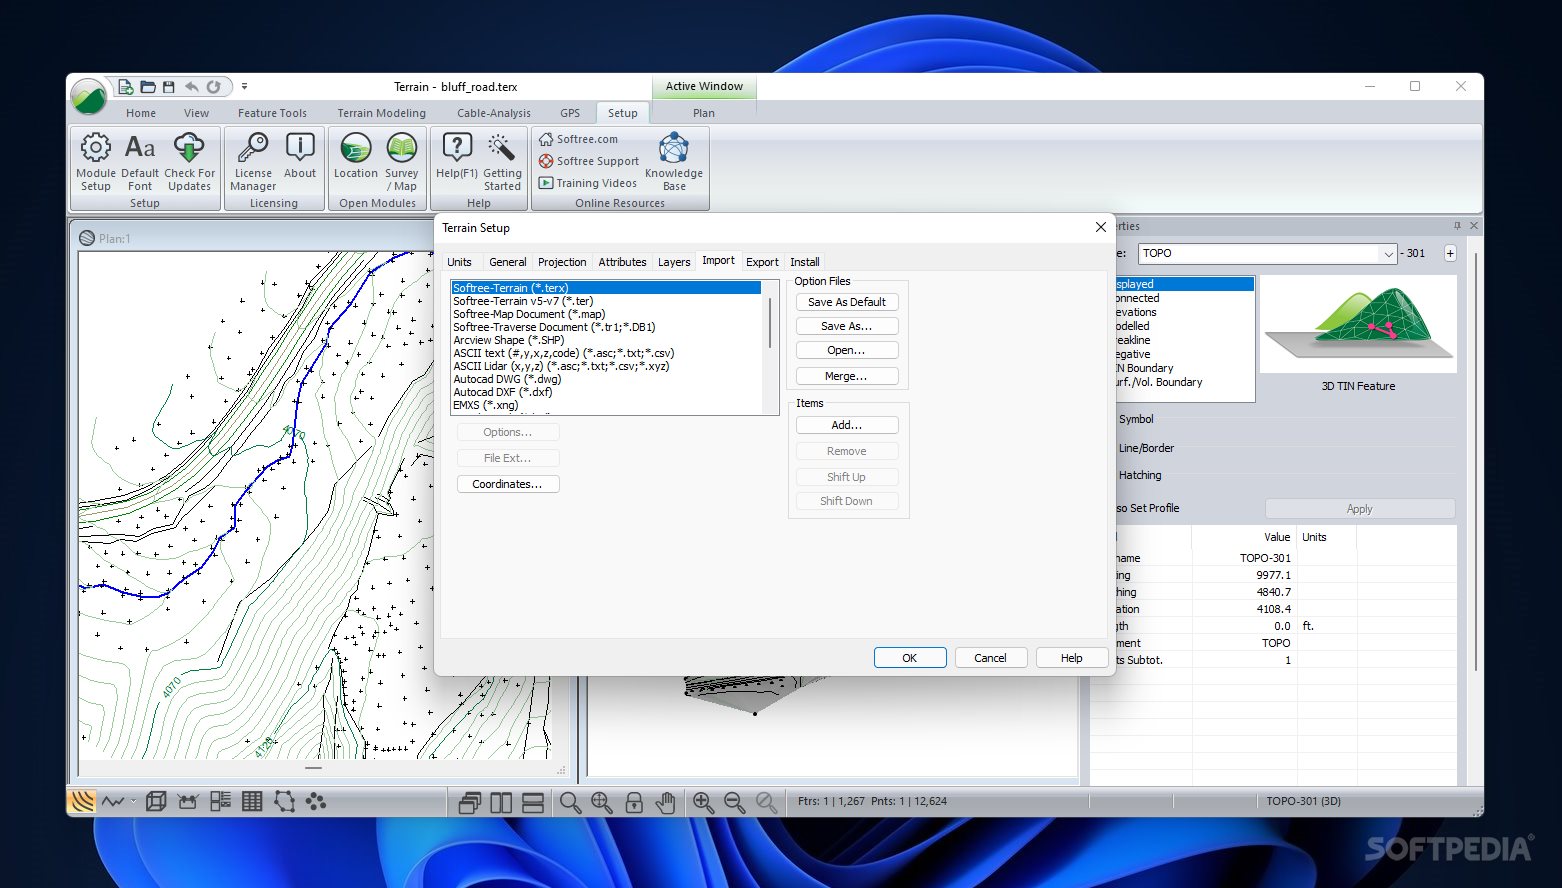Image resolution: width=1562 pixels, height=888 pixels.
Task: Select the hand pan tool
Action: [665, 802]
